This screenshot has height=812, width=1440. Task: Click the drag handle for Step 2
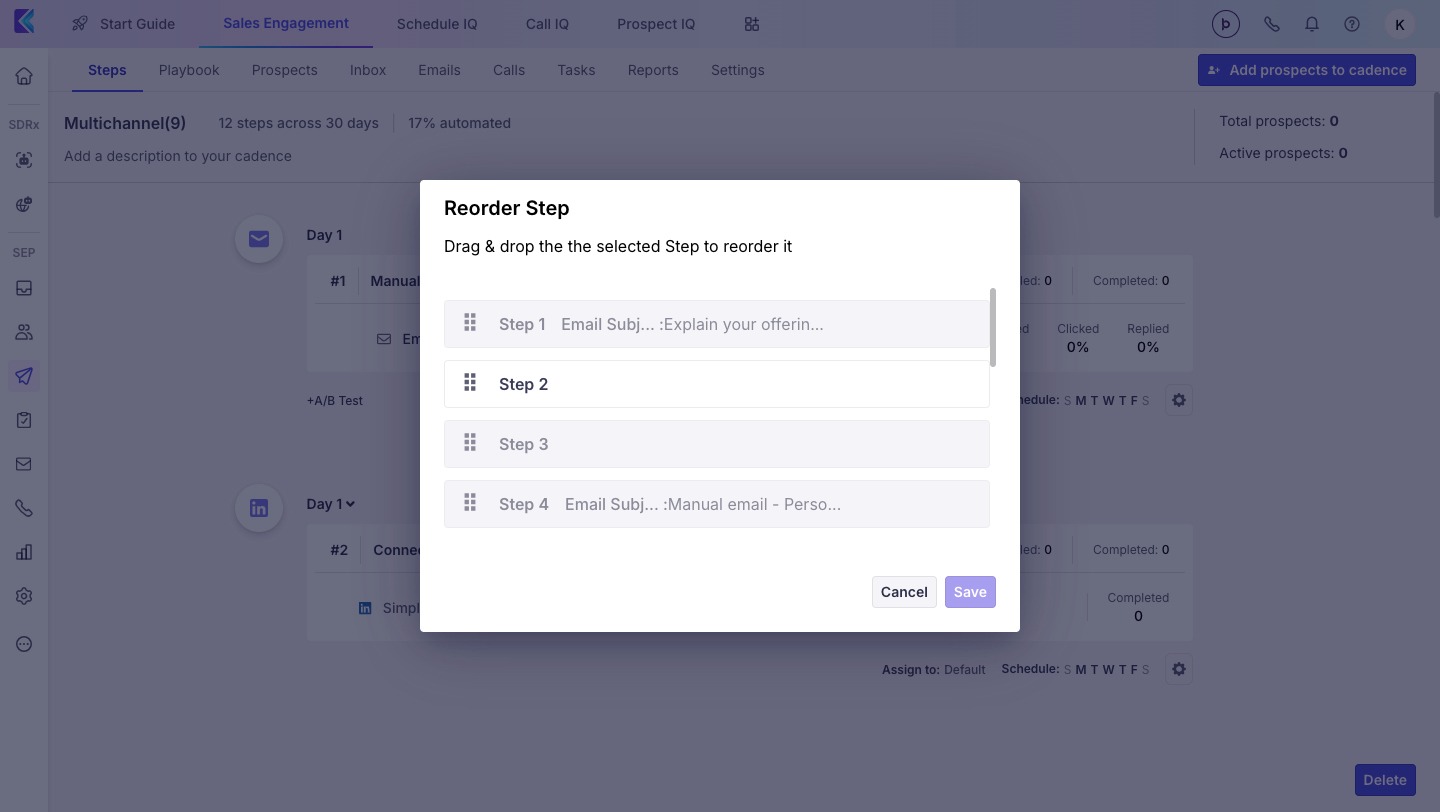tap(470, 382)
